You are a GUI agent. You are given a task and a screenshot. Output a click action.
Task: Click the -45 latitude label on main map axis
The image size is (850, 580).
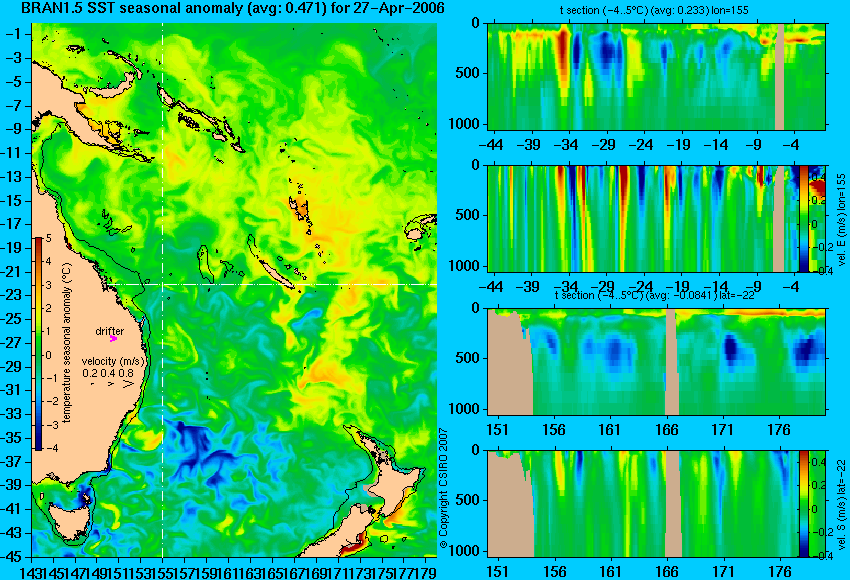click(12, 557)
